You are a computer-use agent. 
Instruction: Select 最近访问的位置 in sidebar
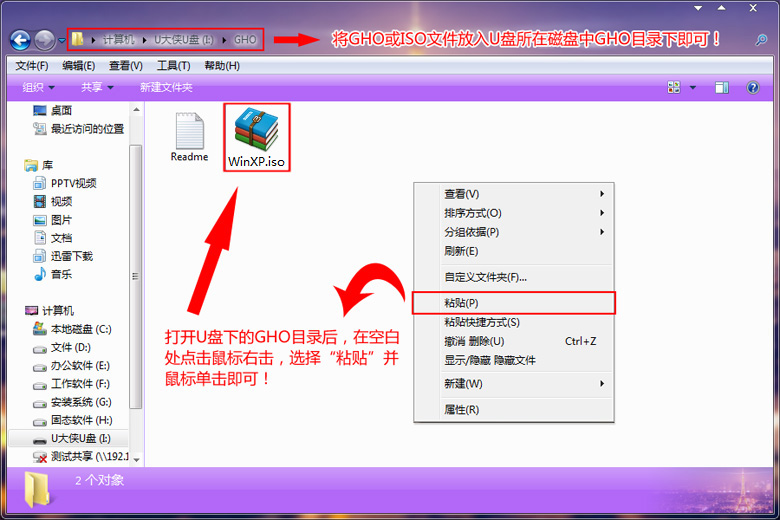(78, 129)
